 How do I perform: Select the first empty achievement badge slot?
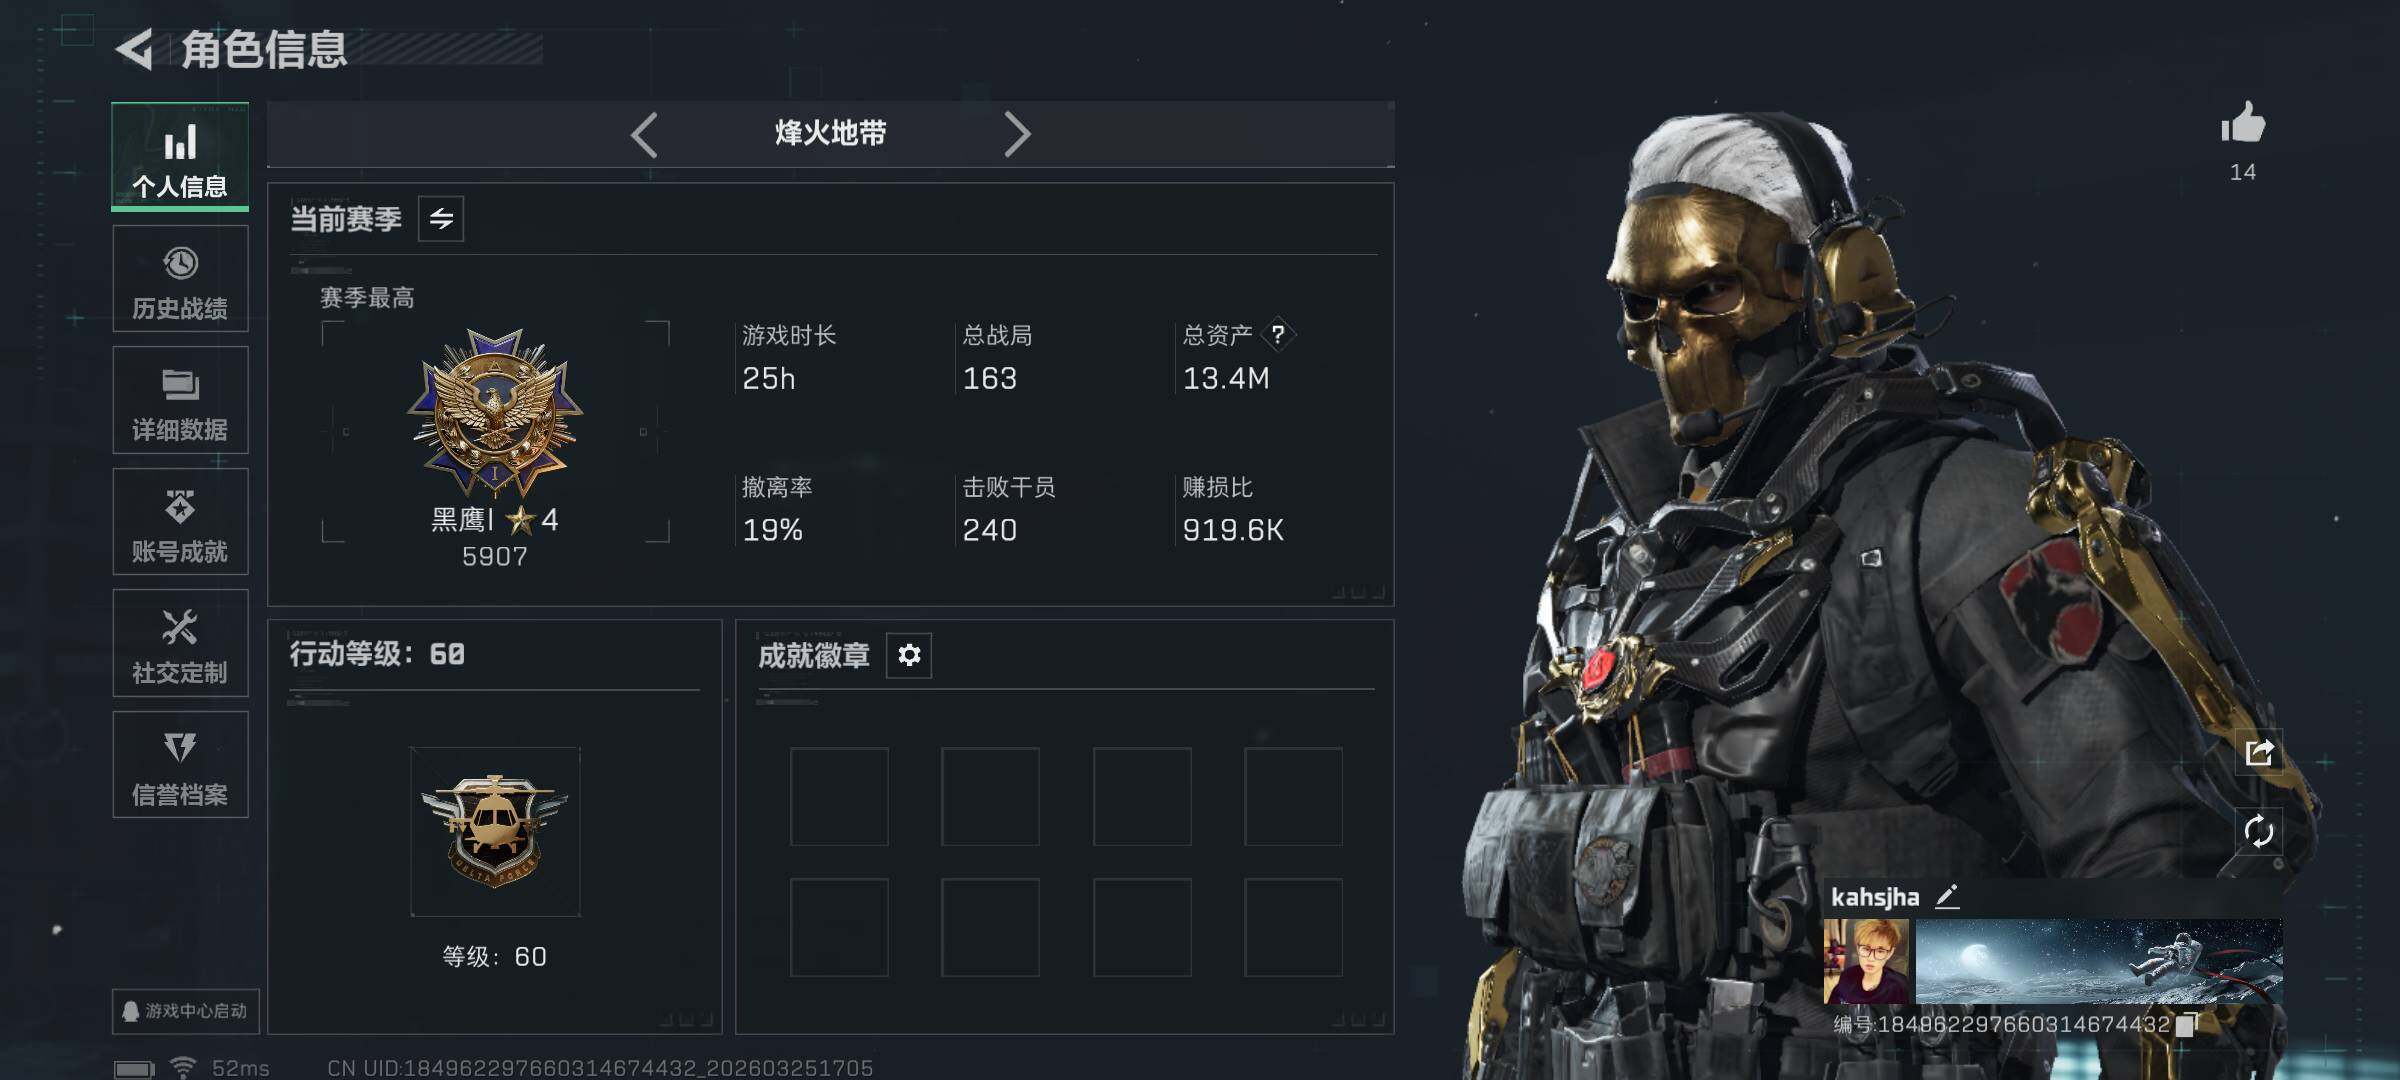pyautogui.click(x=839, y=797)
